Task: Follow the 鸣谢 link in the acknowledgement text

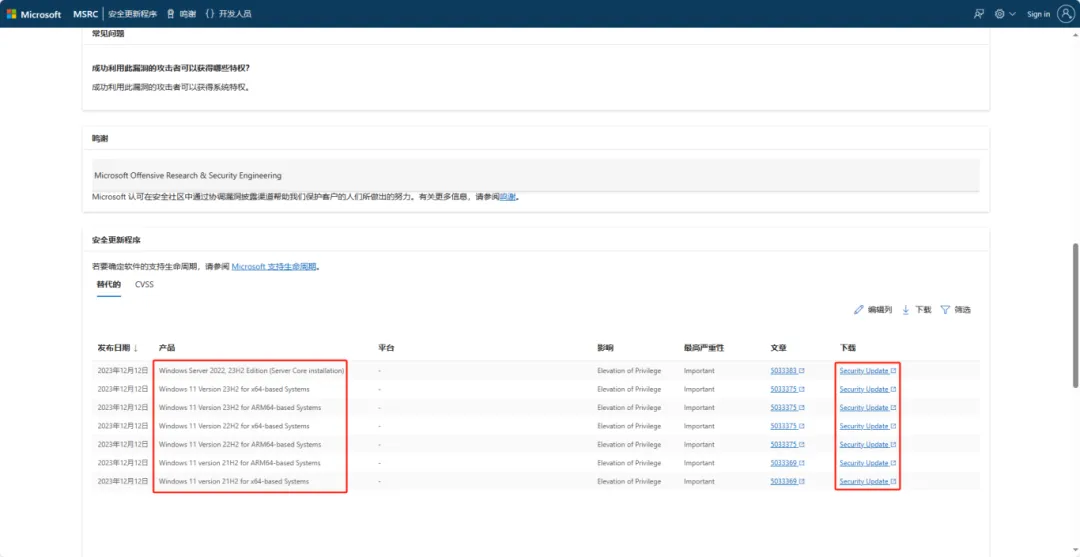Action: 508,196
